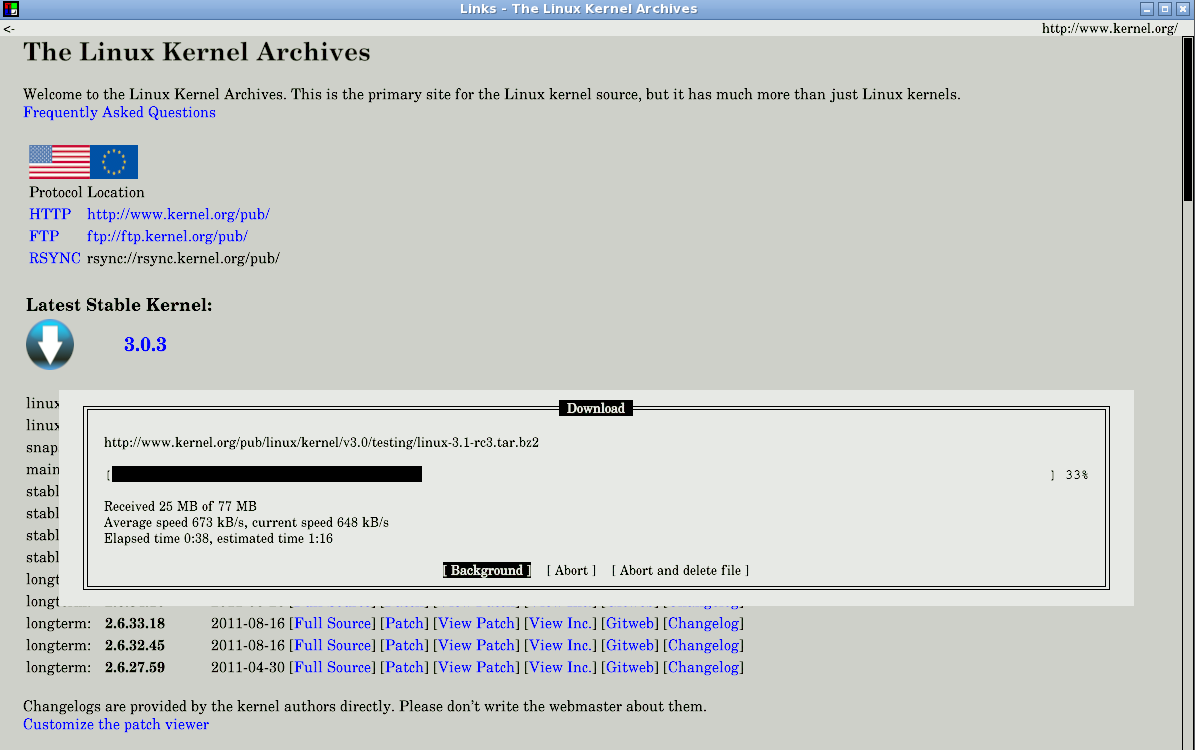
Task: Open the 3.0.3 latest stable kernel link
Action: (x=146, y=345)
